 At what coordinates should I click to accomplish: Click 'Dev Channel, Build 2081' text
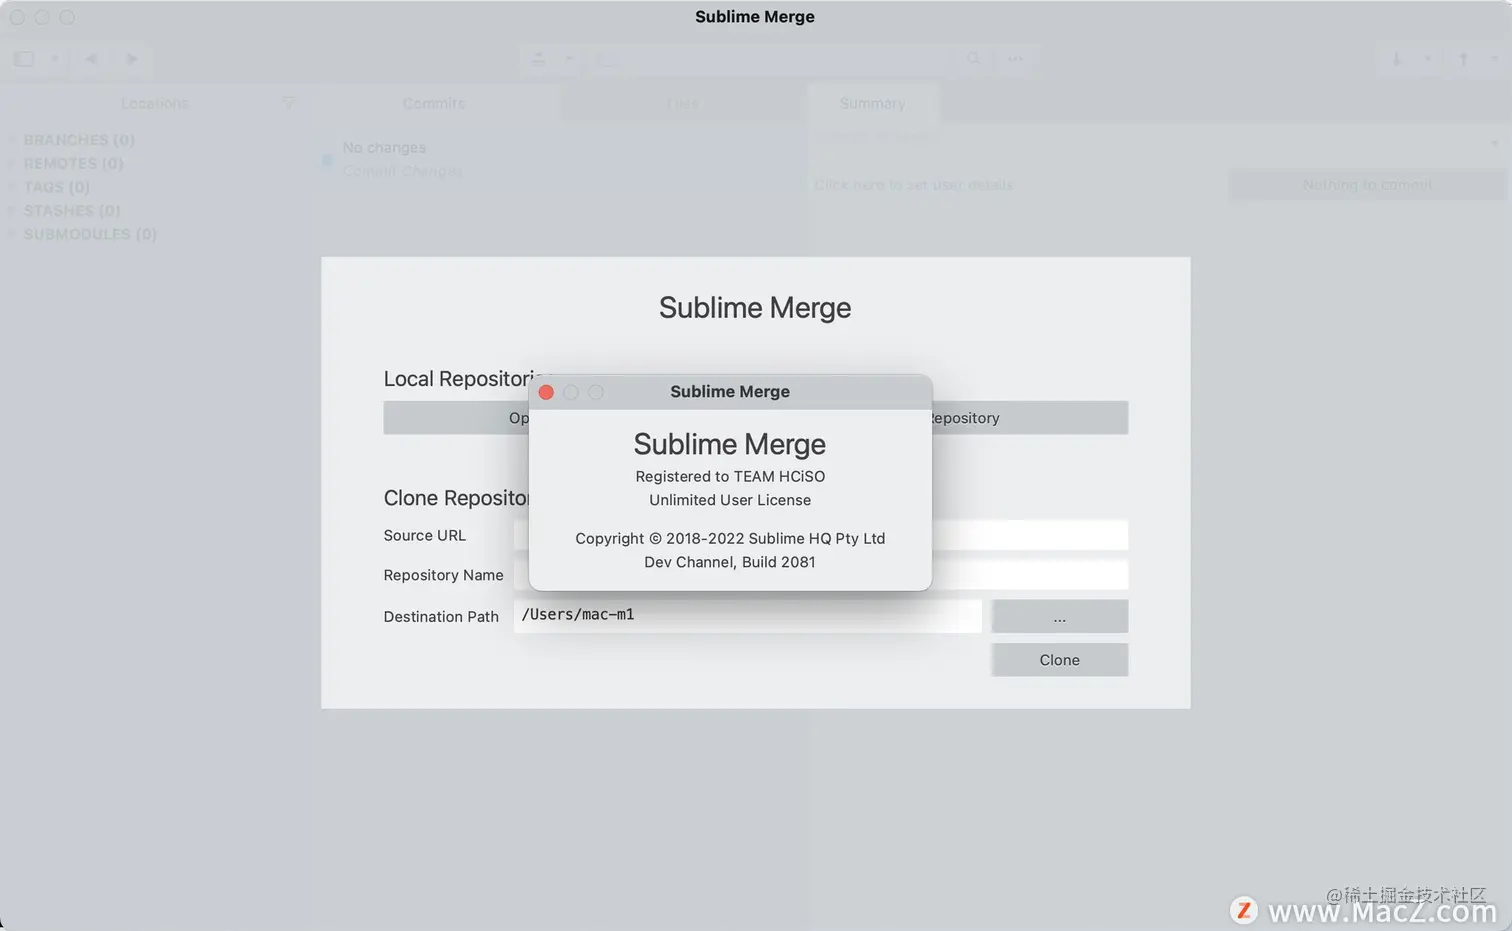point(730,562)
